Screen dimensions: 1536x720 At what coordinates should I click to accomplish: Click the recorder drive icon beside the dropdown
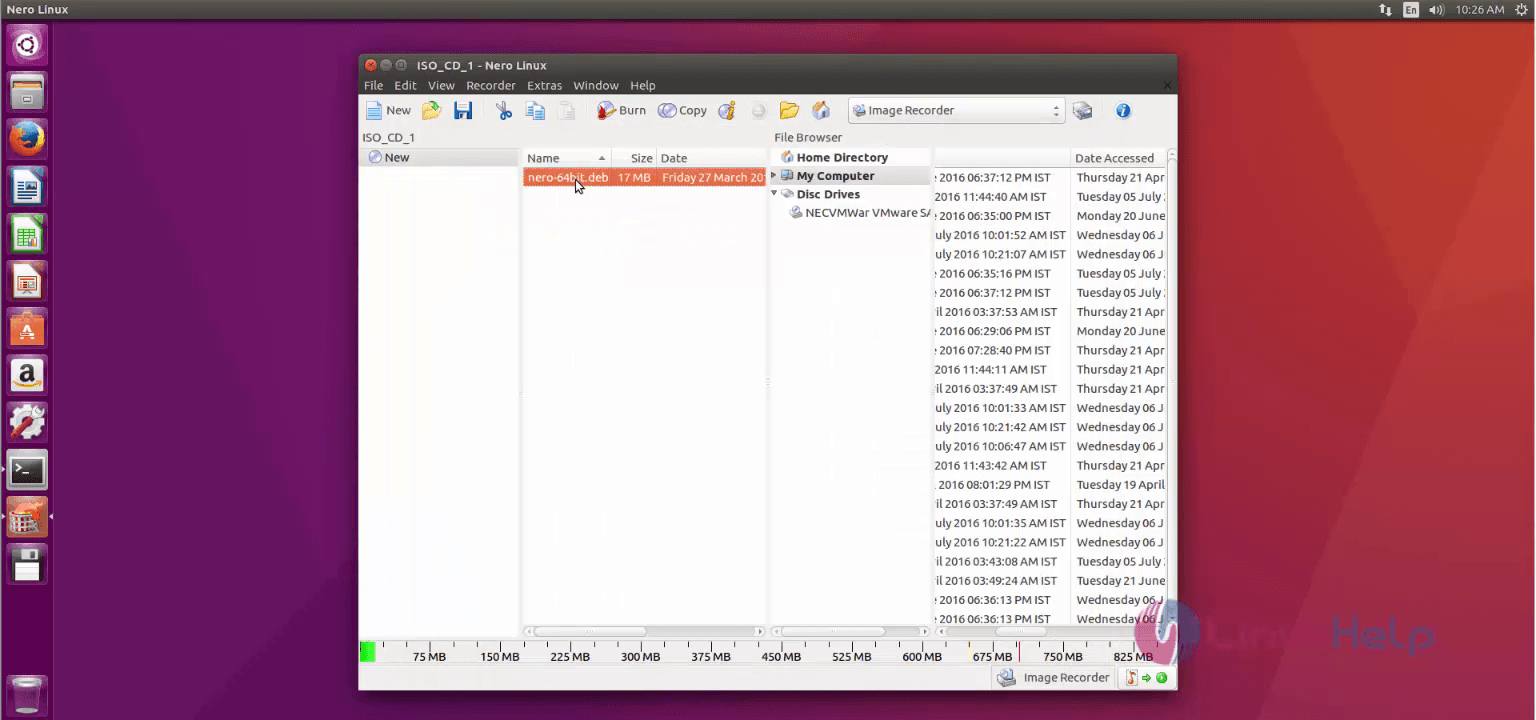[1083, 111]
